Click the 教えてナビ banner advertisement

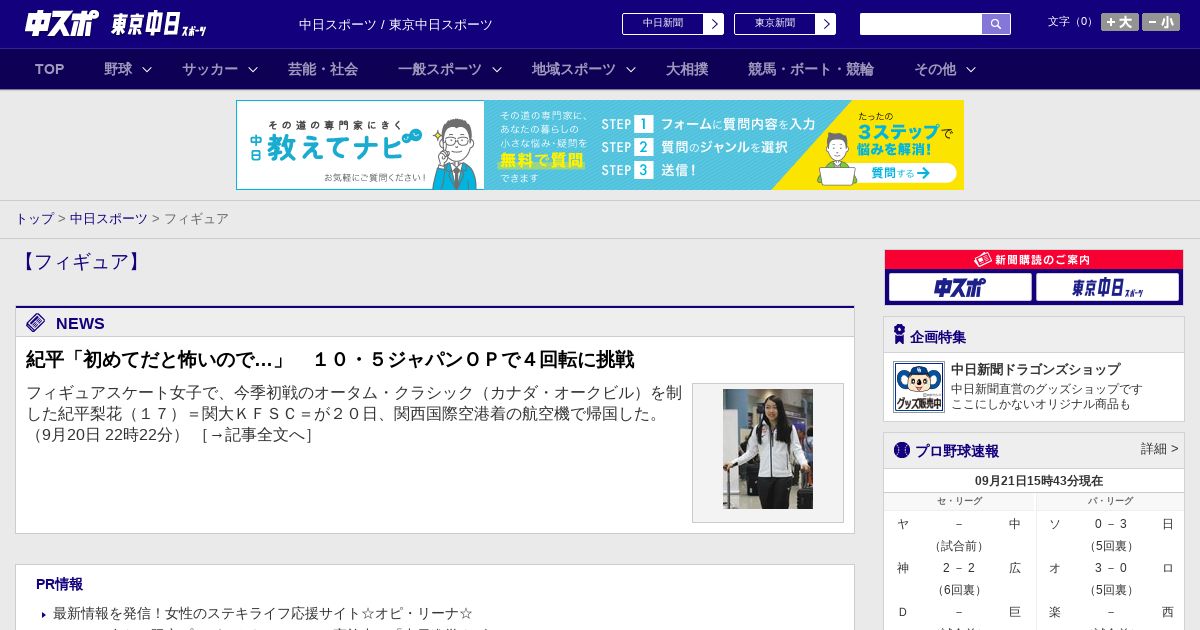(600, 145)
